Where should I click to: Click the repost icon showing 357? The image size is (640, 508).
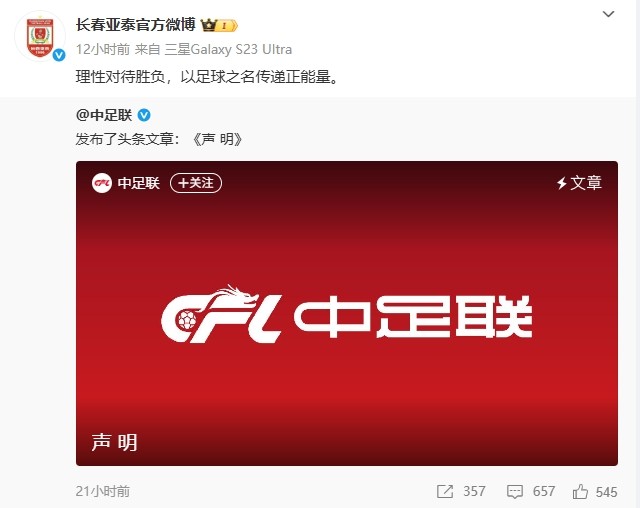444,491
